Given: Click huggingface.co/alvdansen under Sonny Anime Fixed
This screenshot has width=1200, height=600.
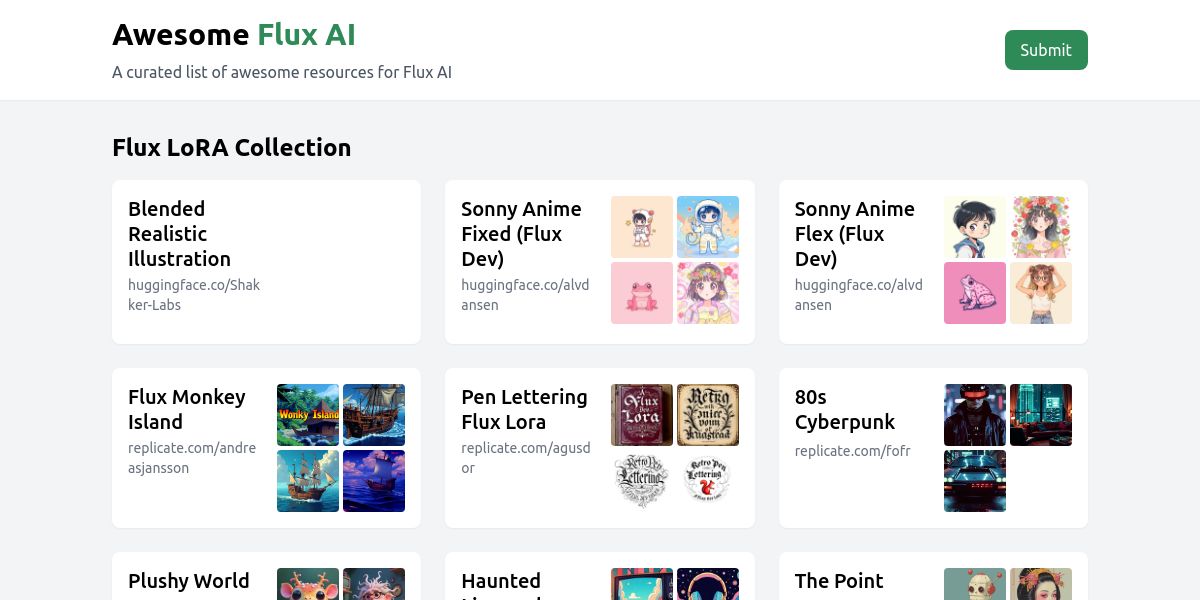Looking at the screenshot, I should pos(525,295).
